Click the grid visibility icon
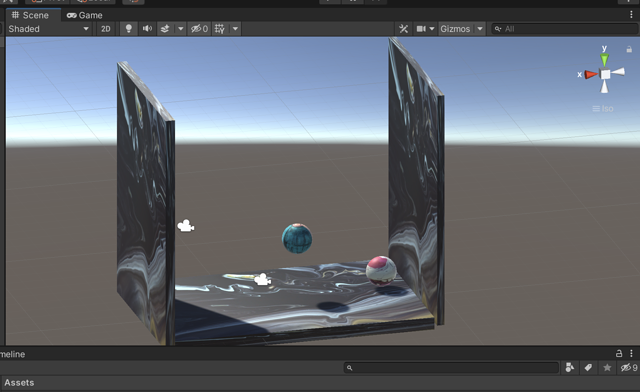This screenshot has height=392, width=640. [220, 29]
